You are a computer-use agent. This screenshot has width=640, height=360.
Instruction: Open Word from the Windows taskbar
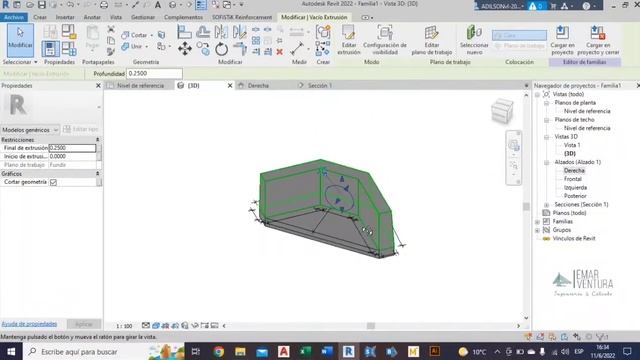tap(327, 351)
